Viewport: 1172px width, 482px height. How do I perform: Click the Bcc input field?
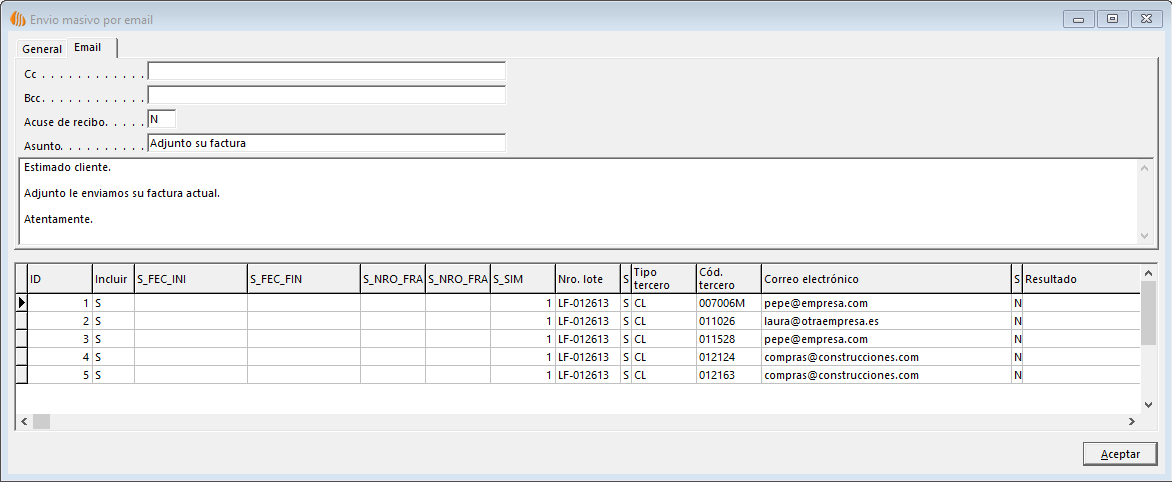point(326,95)
